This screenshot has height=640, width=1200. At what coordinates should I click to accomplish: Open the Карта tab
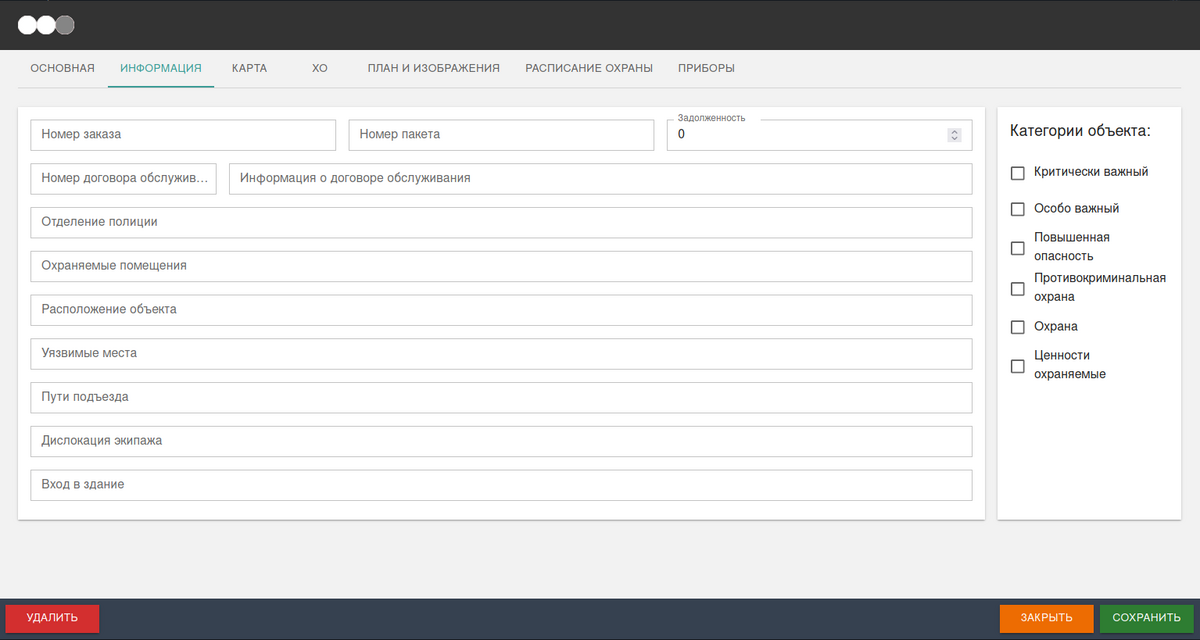249,68
